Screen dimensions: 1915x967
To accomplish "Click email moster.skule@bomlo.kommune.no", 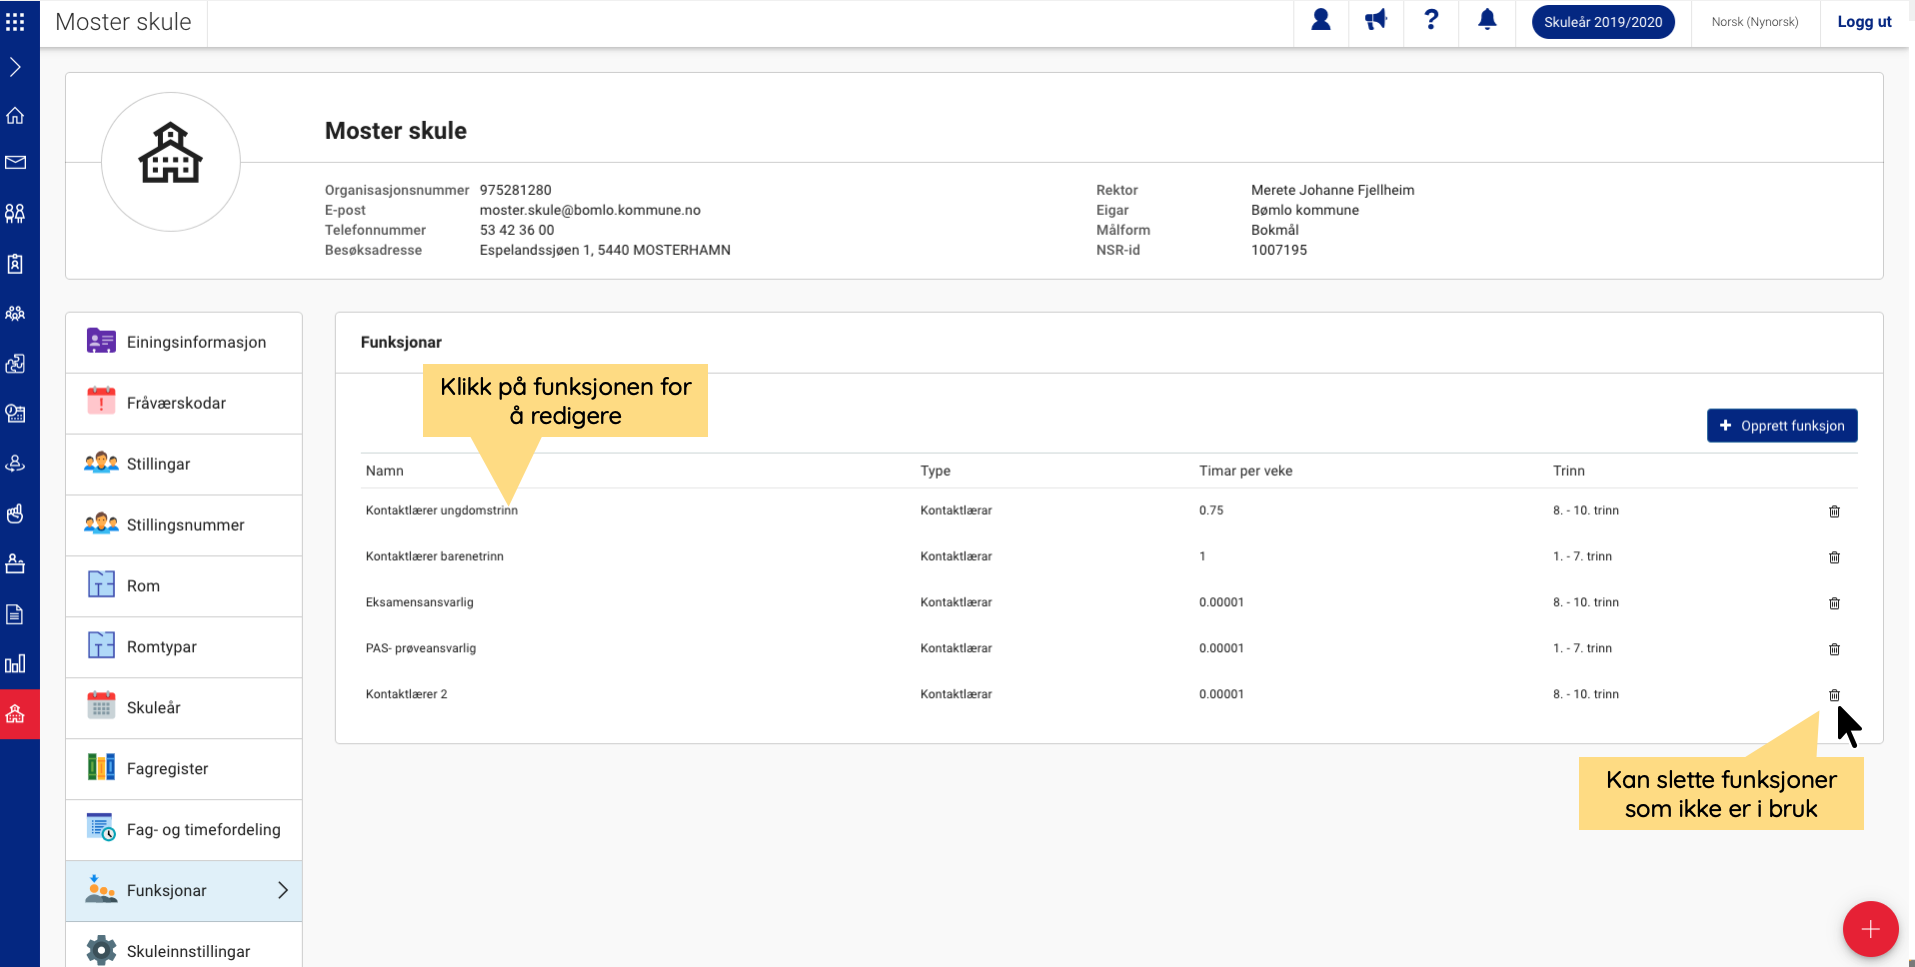I will (590, 210).
